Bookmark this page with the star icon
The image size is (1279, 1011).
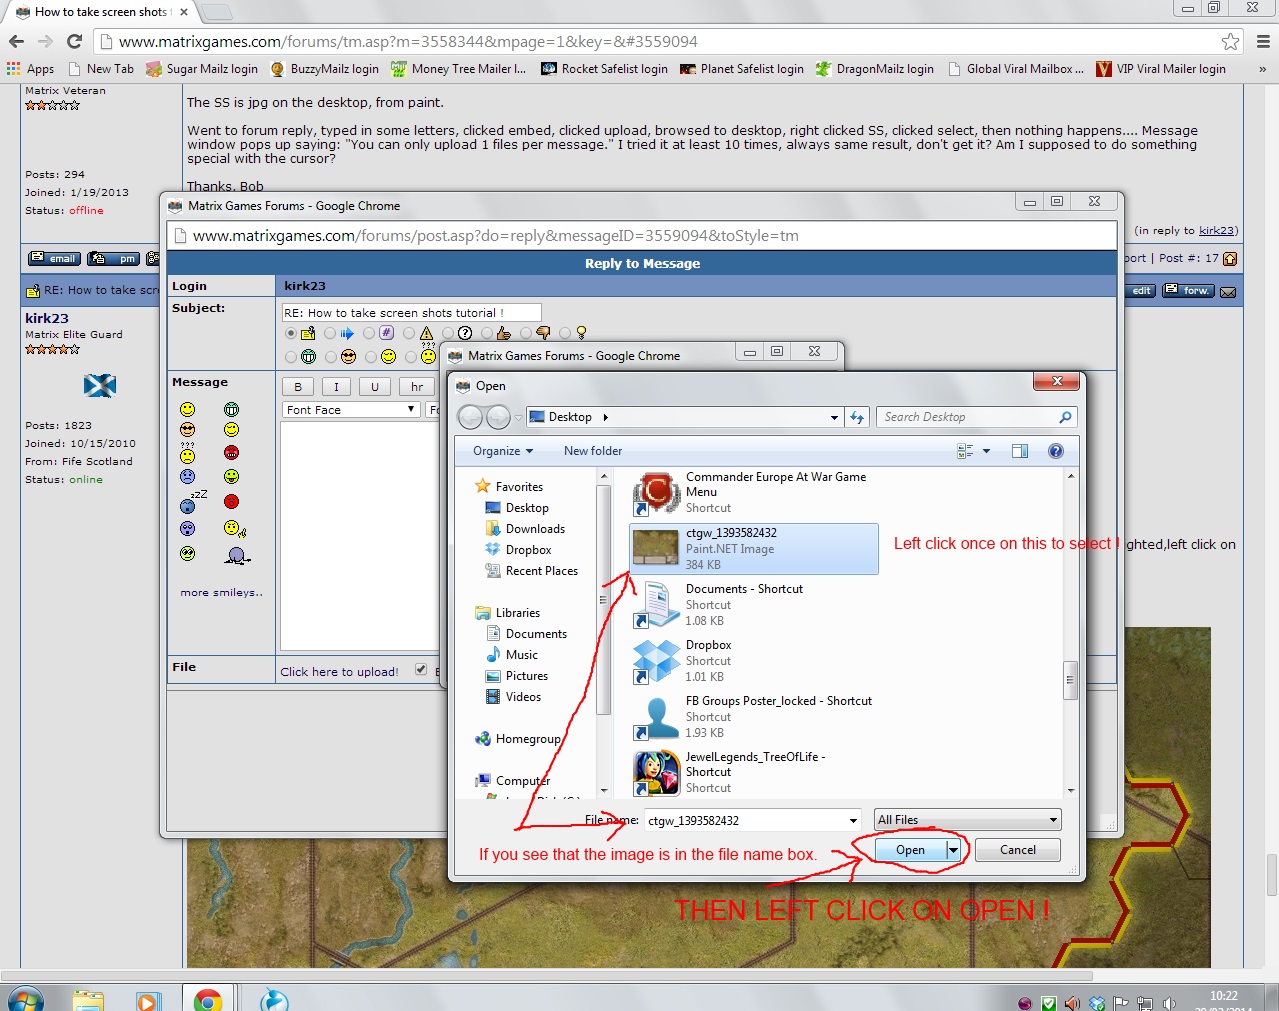coord(1230,41)
